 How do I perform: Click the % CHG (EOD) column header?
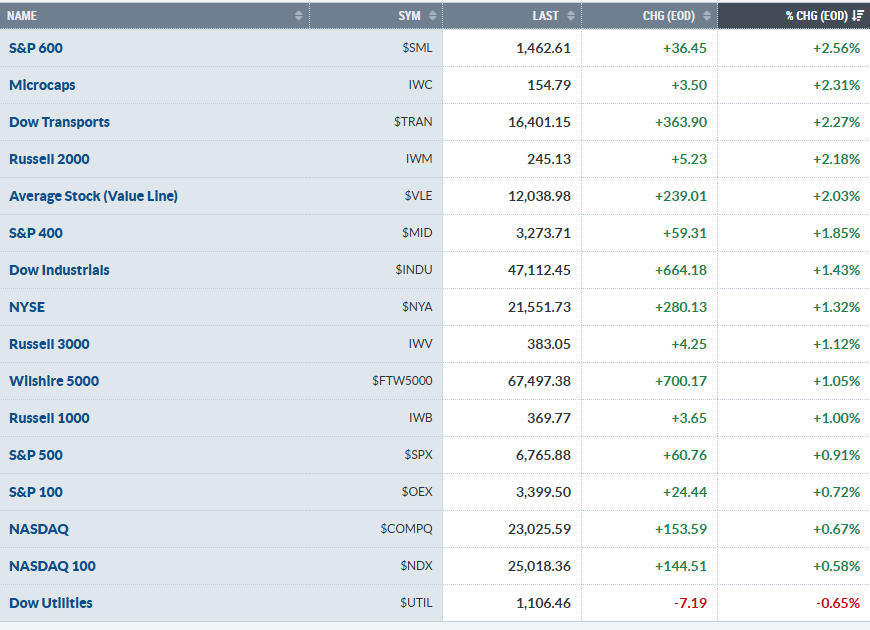[x=793, y=16]
